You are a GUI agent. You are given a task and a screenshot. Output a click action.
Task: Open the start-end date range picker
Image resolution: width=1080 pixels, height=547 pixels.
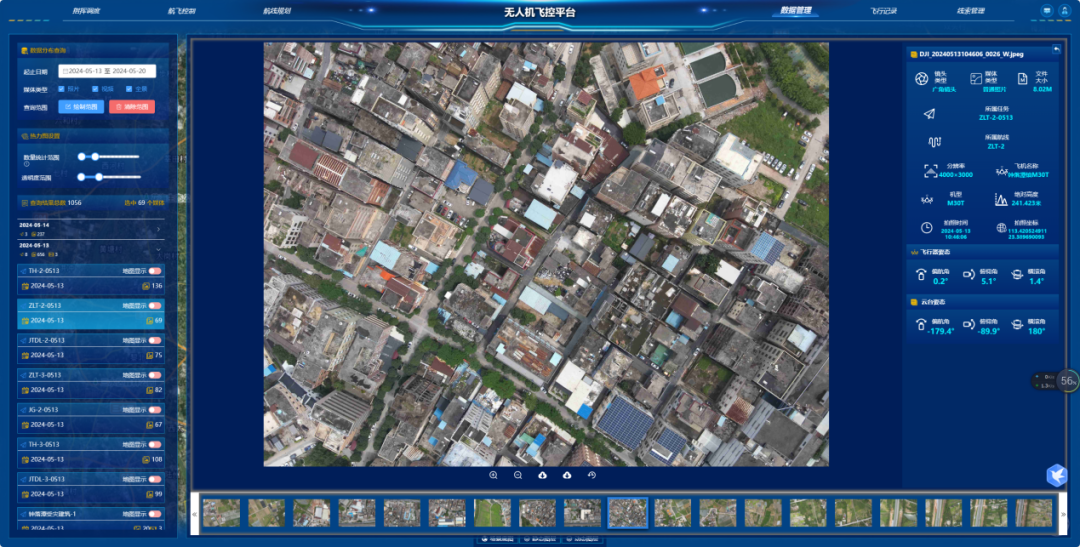[x=107, y=71]
